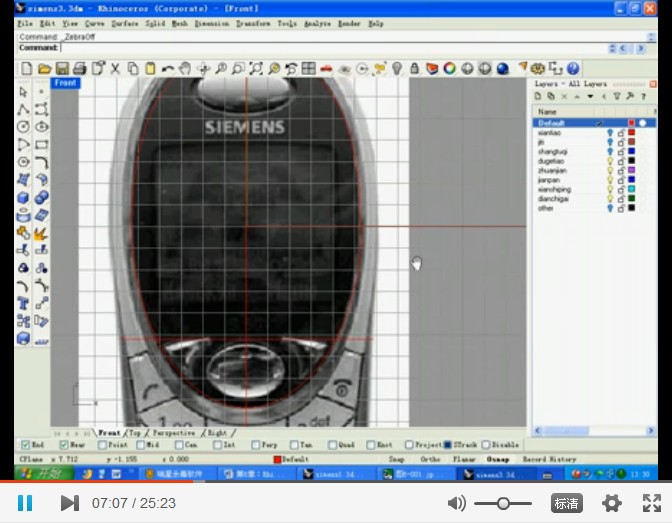The width and height of the screenshot is (672, 523).
Task: Choose the polyline tool in left sidebar
Action: [23, 110]
